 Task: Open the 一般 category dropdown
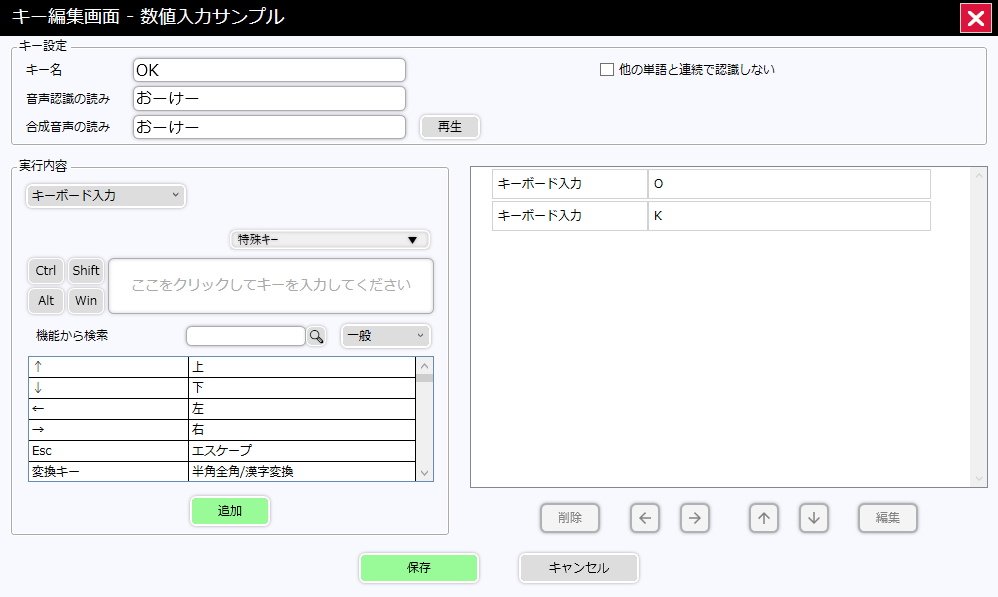[x=386, y=336]
